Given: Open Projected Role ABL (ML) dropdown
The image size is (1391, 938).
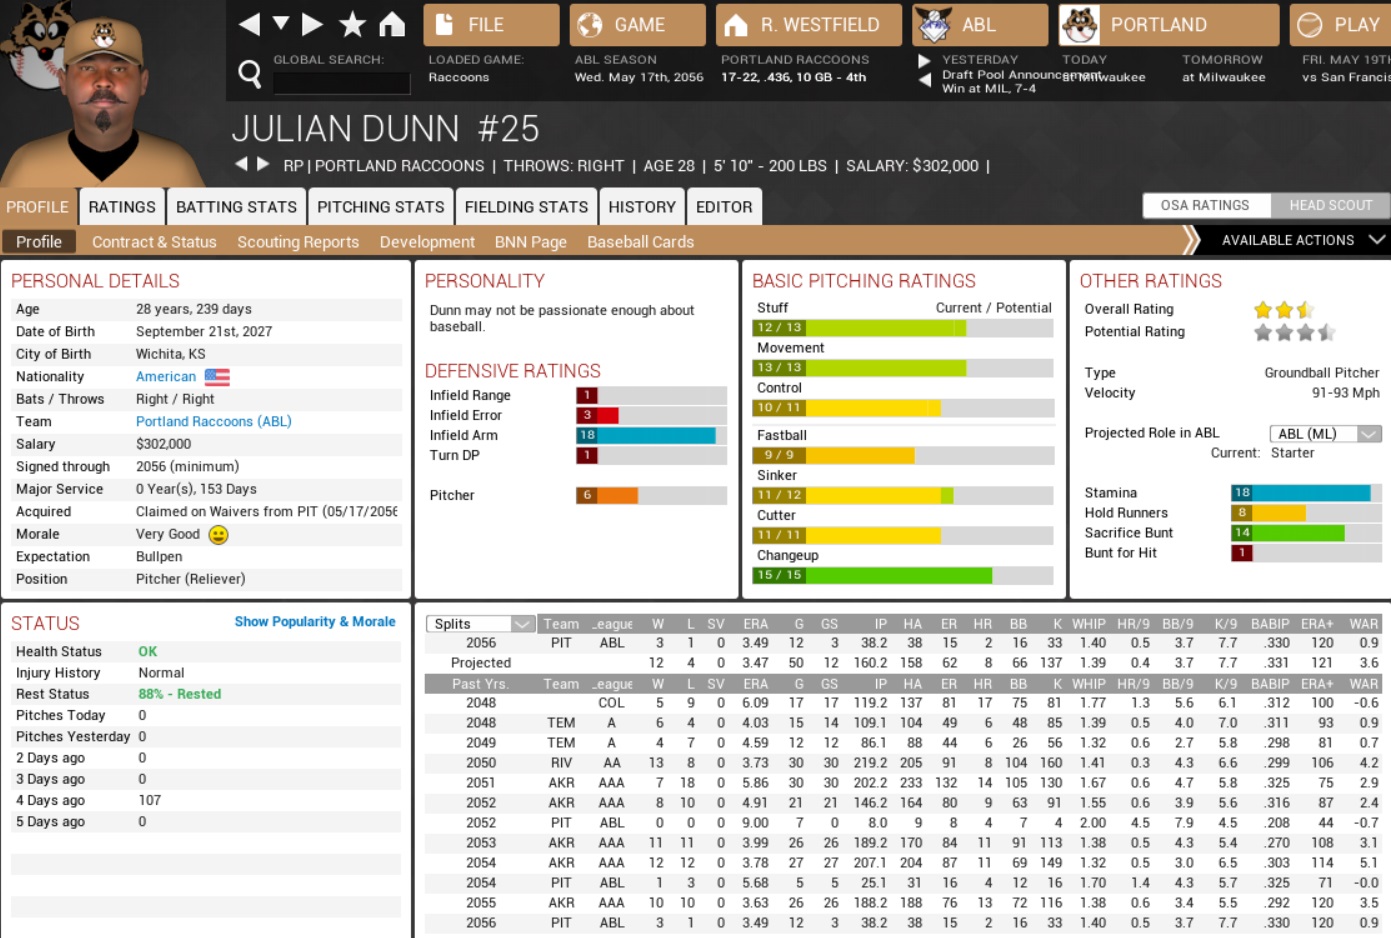Looking at the screenshot, I should [x=1325, y=433].
